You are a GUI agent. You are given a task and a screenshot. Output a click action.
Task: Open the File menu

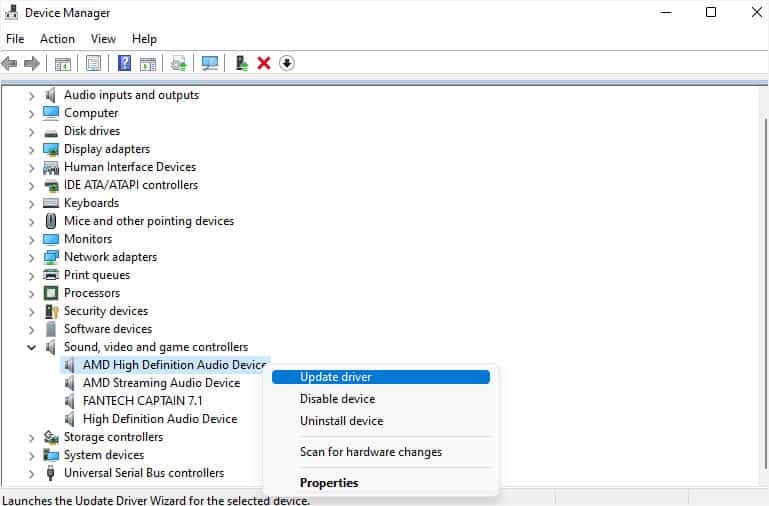[x=15, y=39]
